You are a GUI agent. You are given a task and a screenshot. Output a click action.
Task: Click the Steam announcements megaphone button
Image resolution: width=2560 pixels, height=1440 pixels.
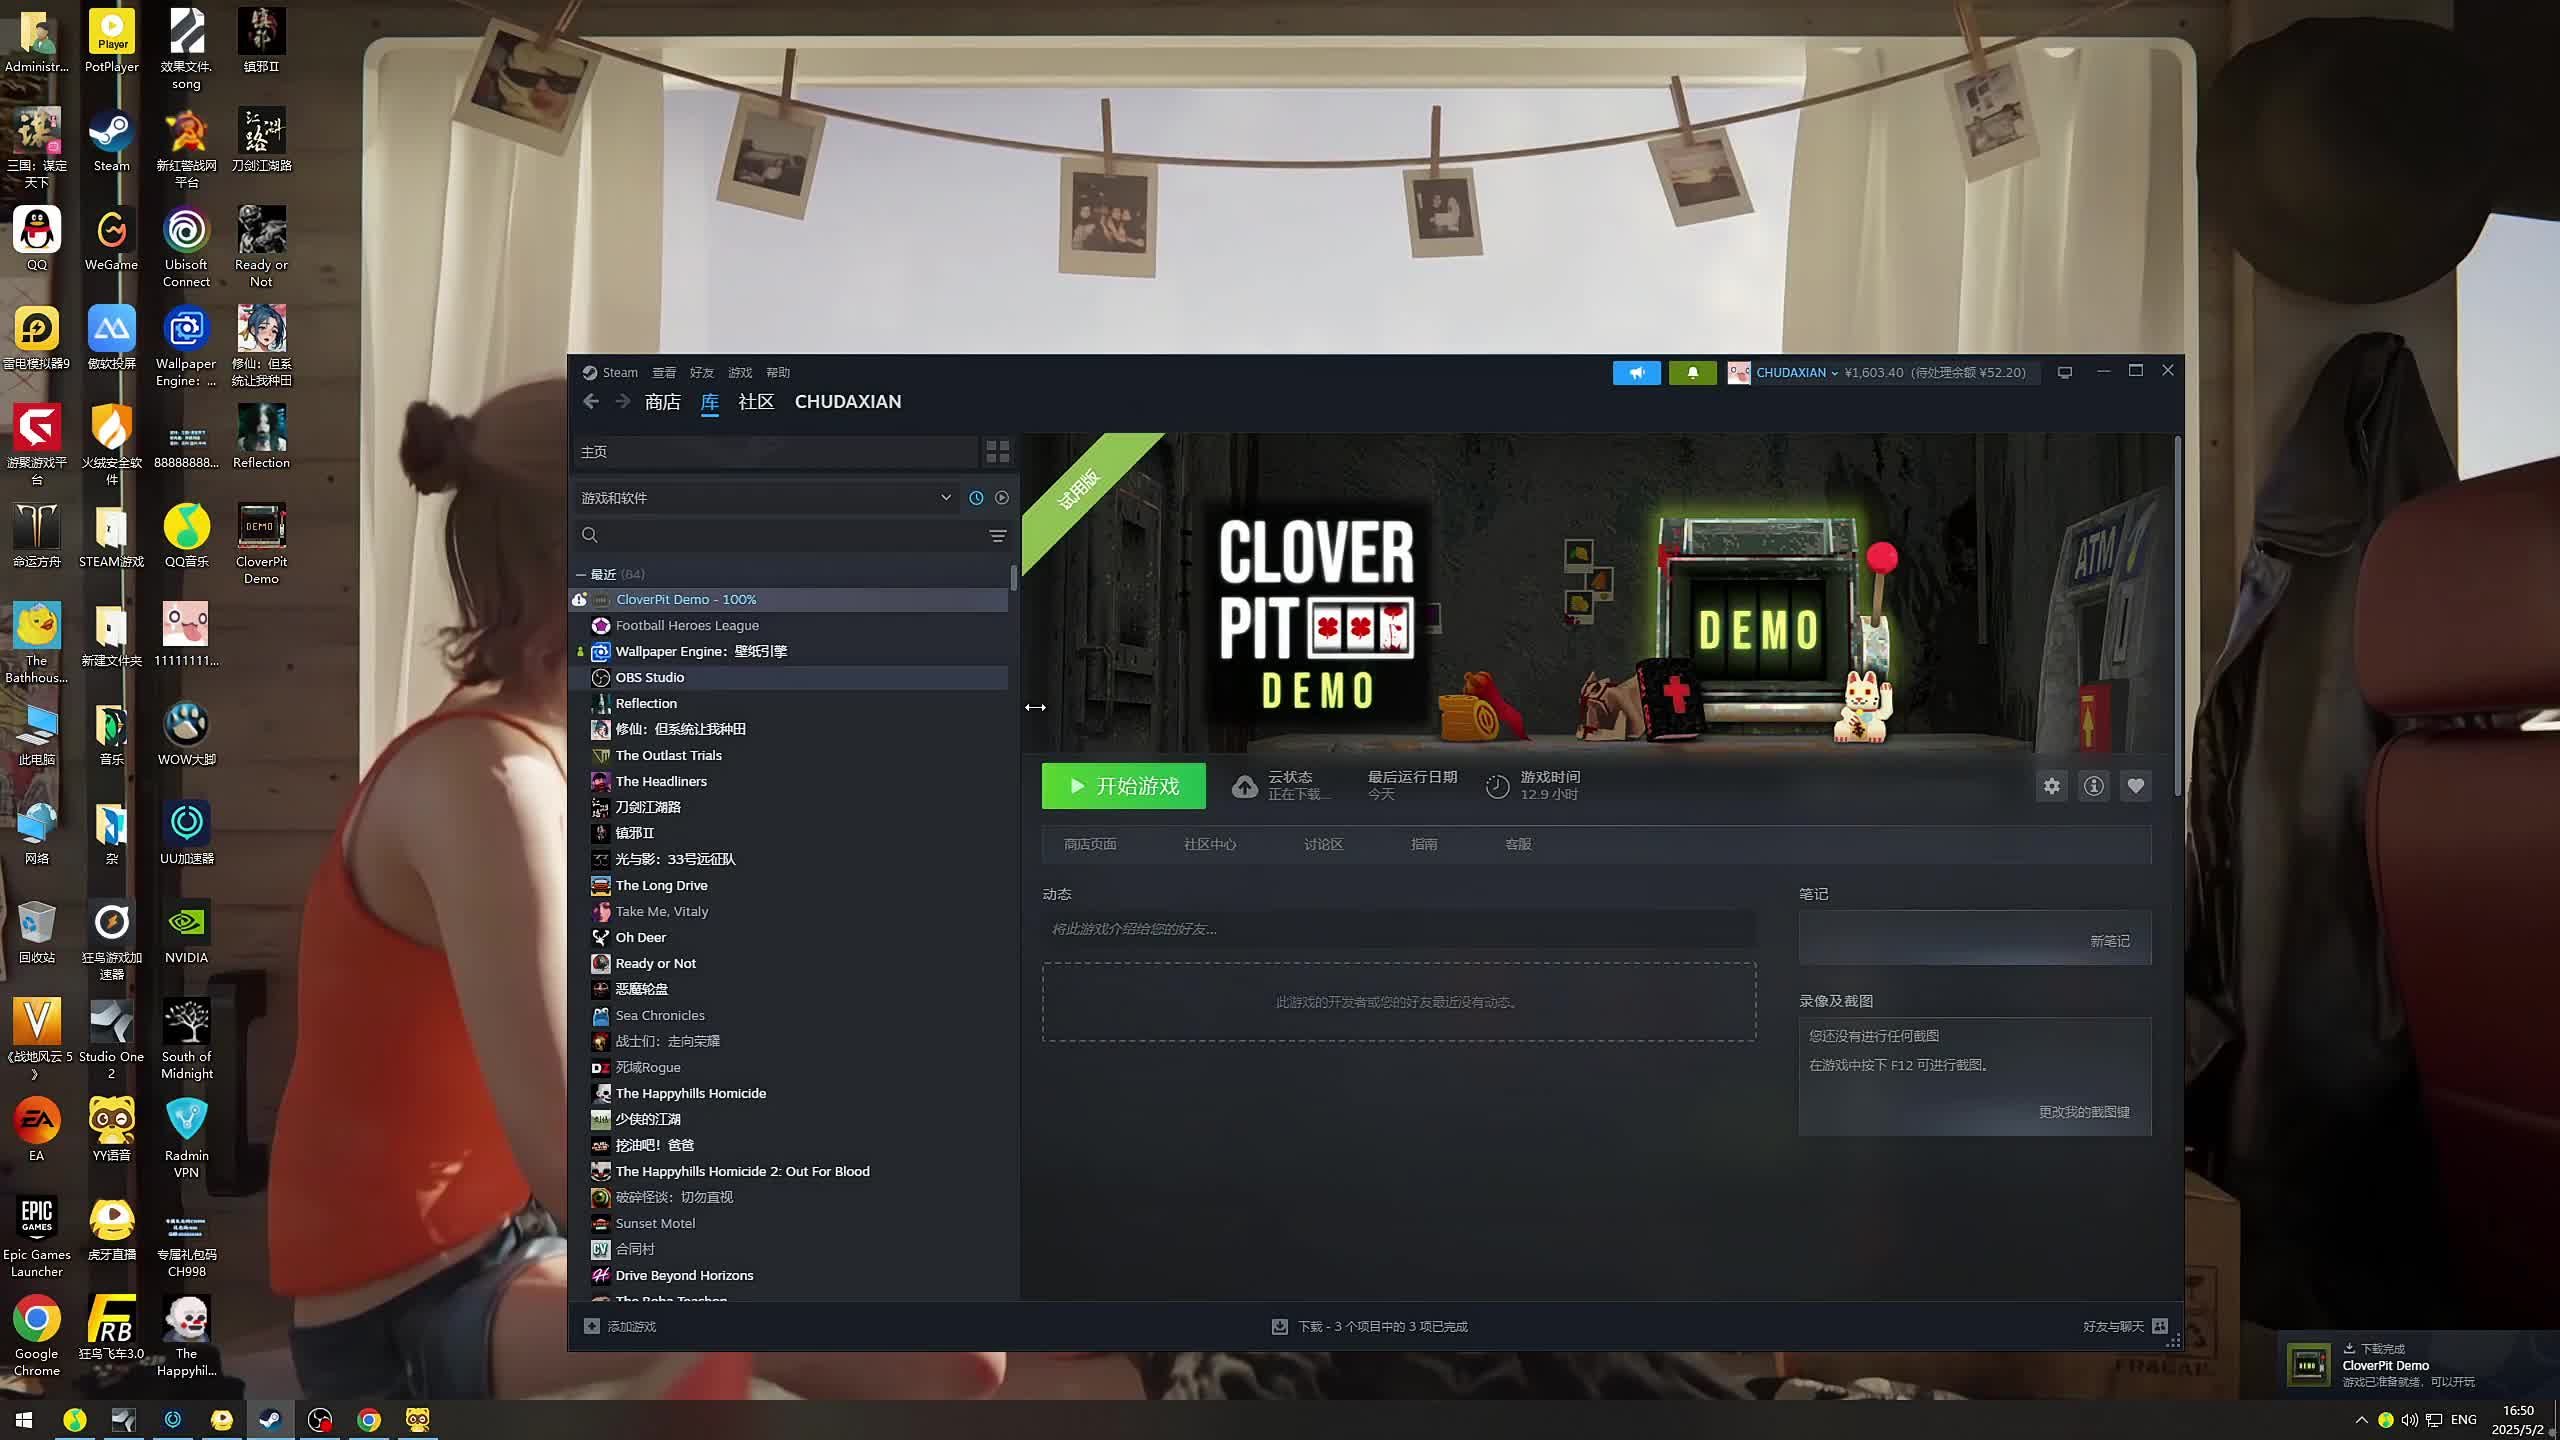(x=1636, y=372)
